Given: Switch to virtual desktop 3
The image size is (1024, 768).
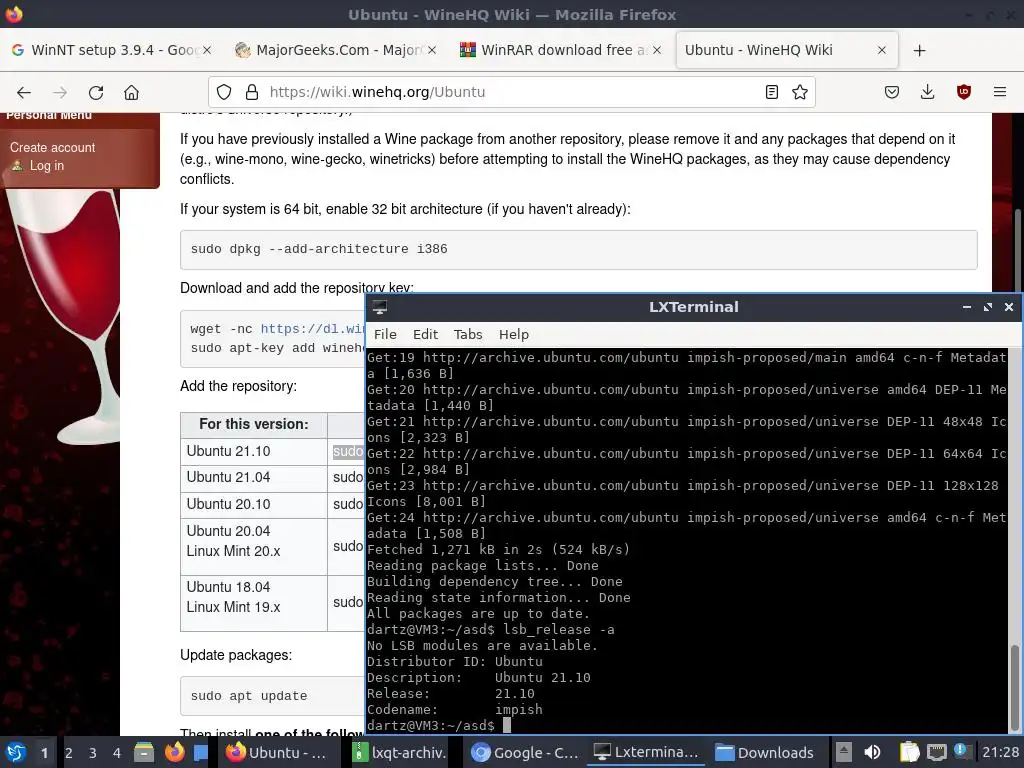Looking at the screenshot, I should click(93, 752).
